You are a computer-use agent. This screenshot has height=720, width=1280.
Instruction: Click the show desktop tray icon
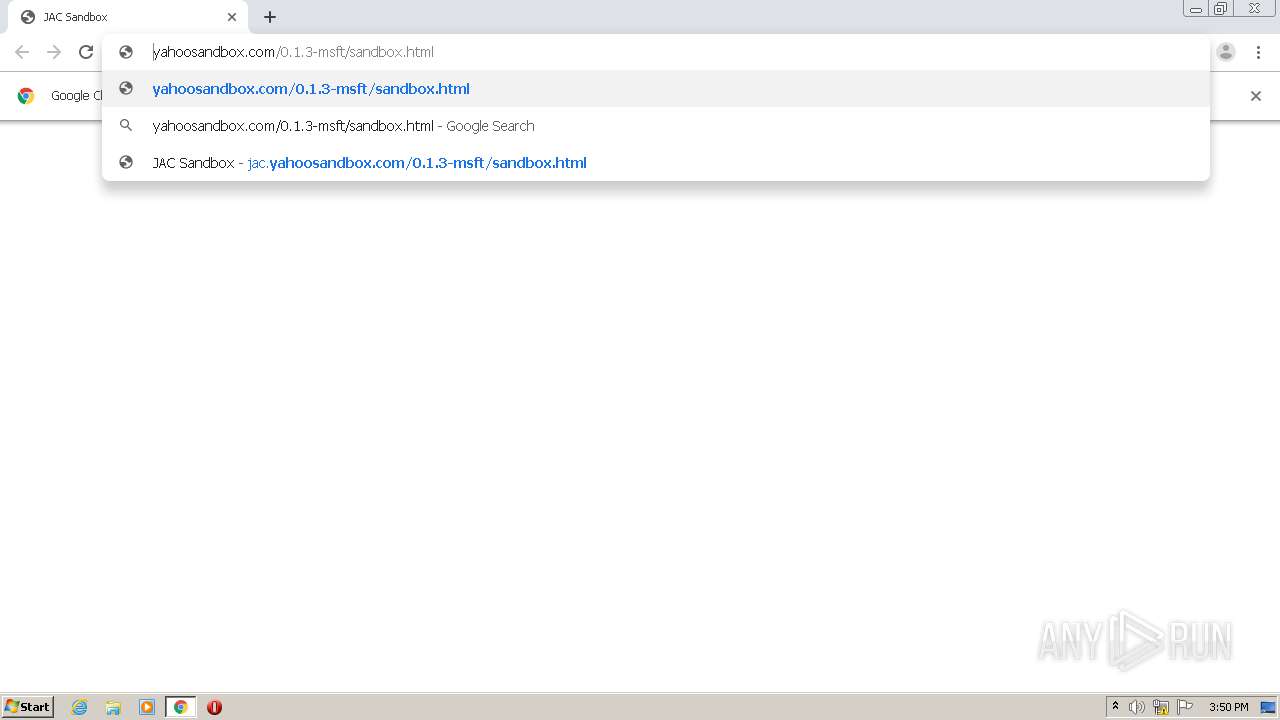[x=1268, y=707]
